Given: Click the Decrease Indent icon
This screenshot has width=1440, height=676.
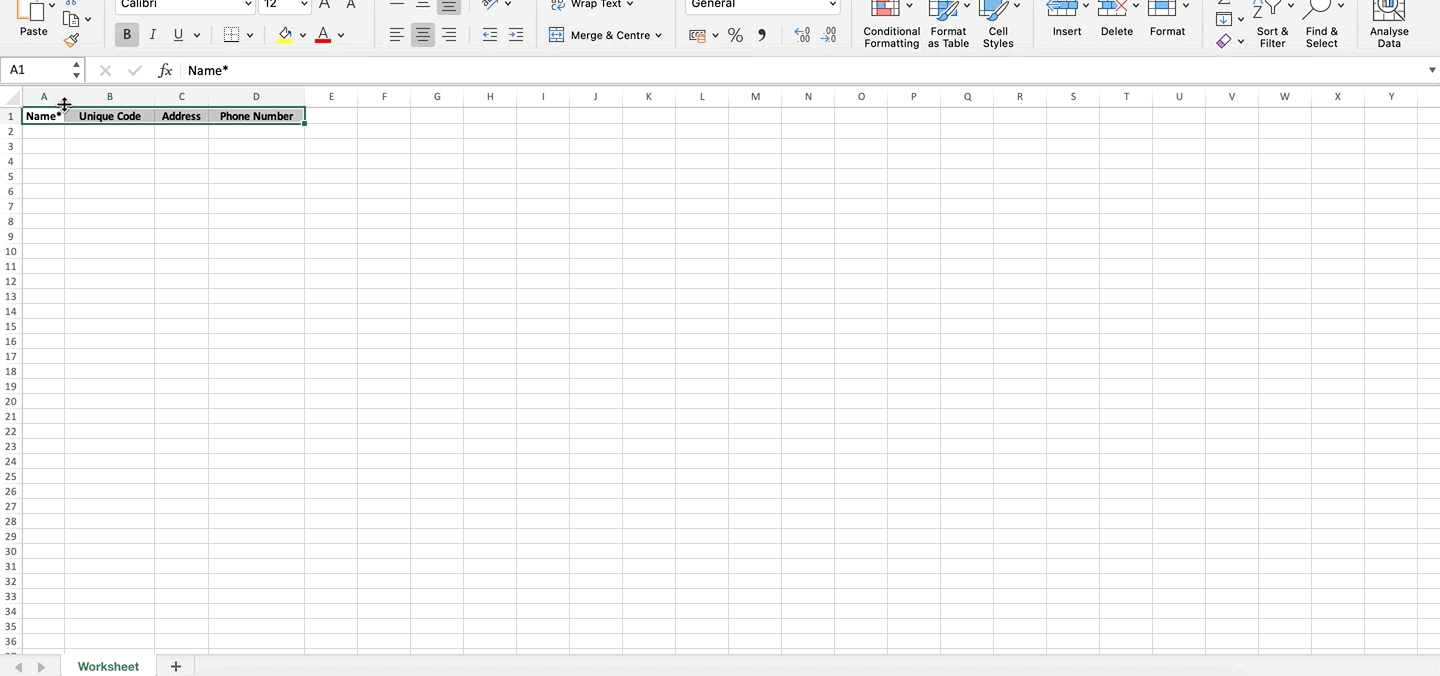Looking at the screenshot, I should click(x=490, y=35).
